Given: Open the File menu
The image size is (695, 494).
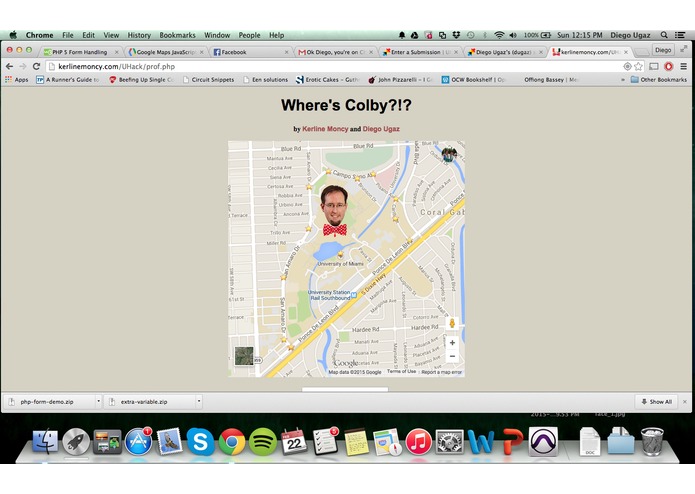Looking at the screenshot, I should tap(68, 35).
